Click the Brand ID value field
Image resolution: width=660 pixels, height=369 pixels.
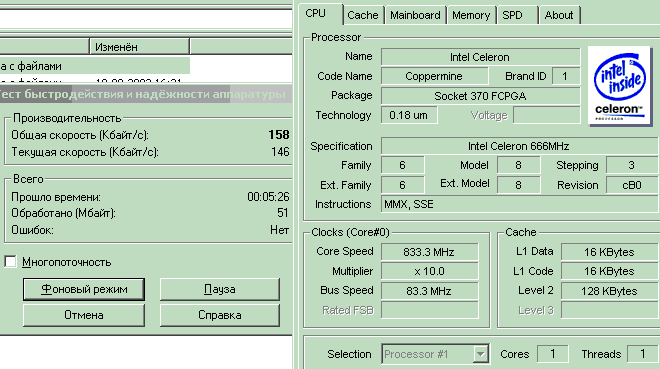[566, 76]
